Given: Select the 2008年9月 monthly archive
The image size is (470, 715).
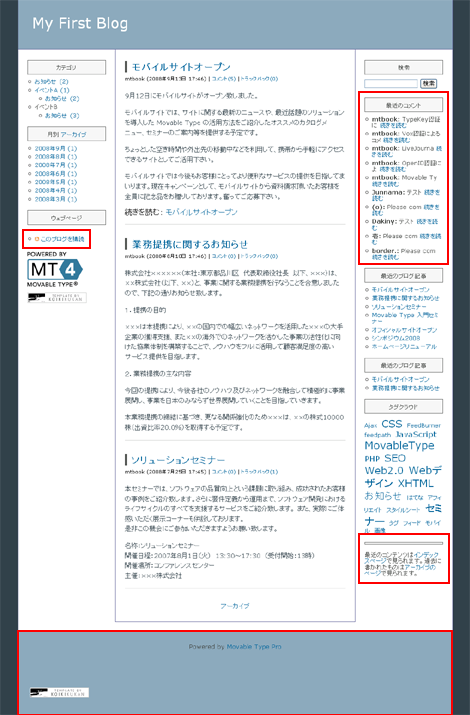Looking at the screenshot, I should tap(56, 149).
